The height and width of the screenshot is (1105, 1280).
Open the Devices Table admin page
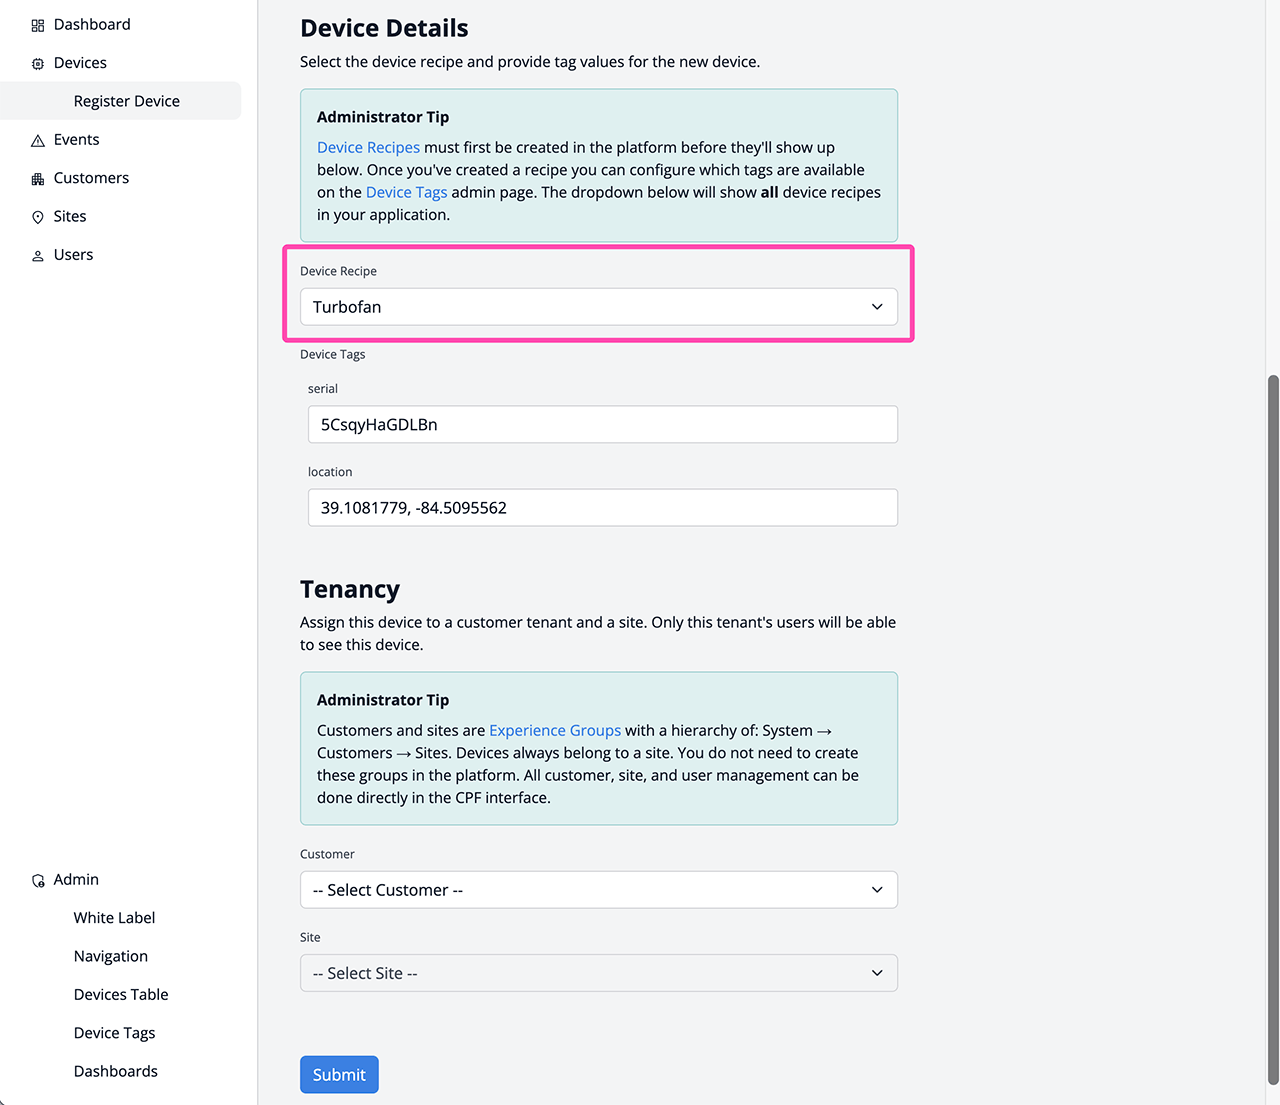coord(121,995)
